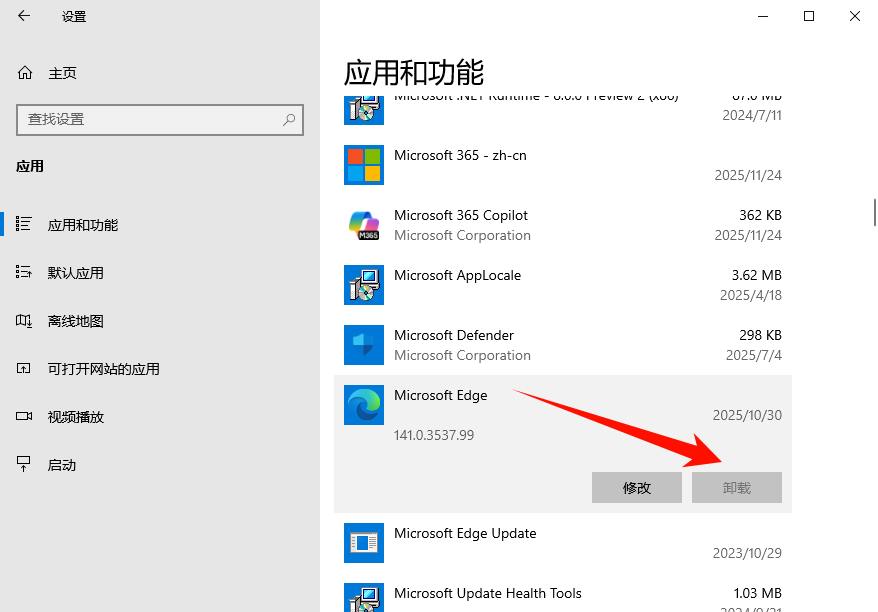Expand the Microsoft Defender entry
Screen dimensions: 878x612
(x=550, y=345)
